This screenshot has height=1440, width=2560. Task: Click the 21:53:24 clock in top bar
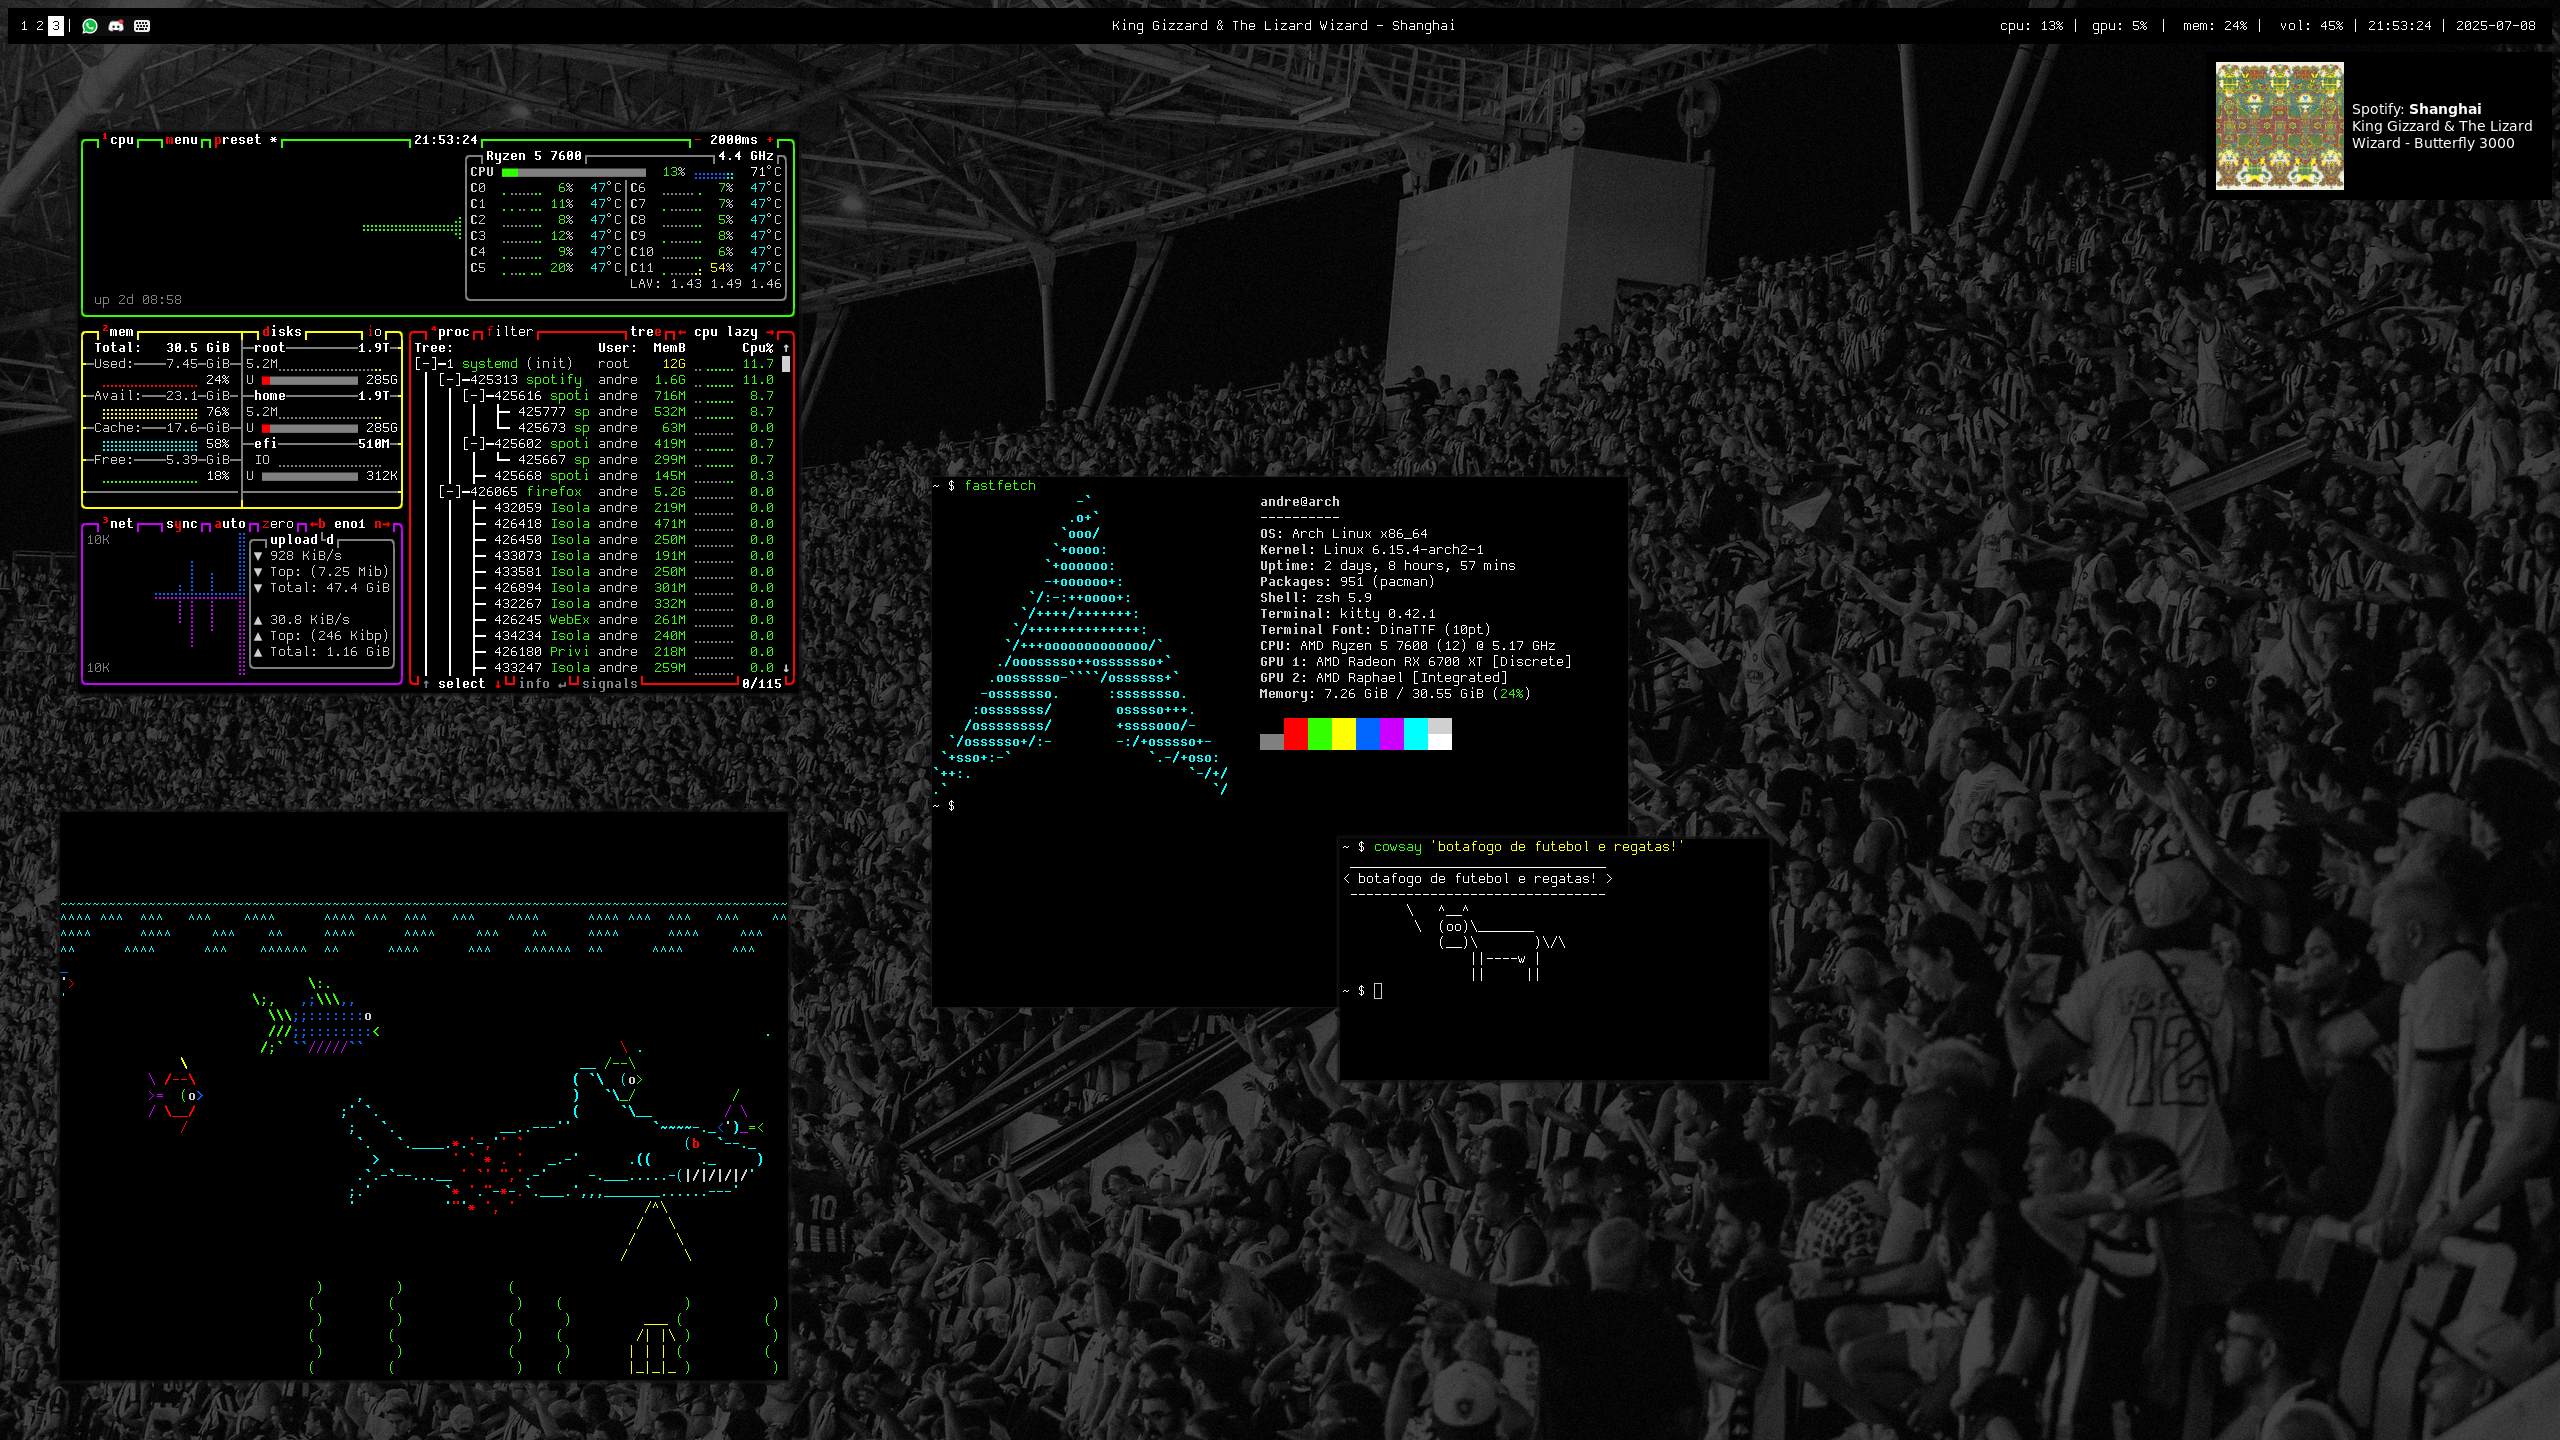(x=2399, y=26)
